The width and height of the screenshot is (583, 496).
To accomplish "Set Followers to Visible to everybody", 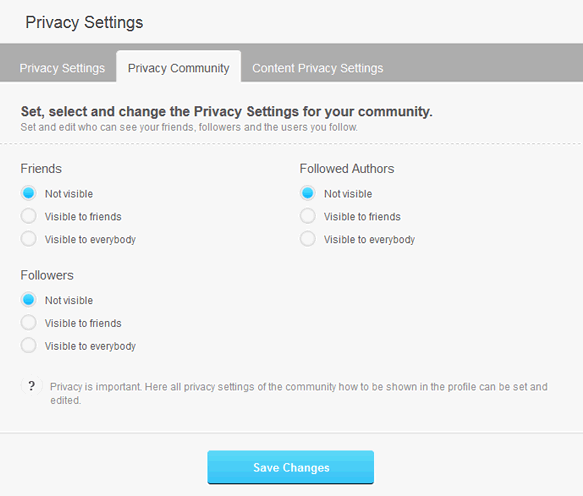I will click(29, 345).
